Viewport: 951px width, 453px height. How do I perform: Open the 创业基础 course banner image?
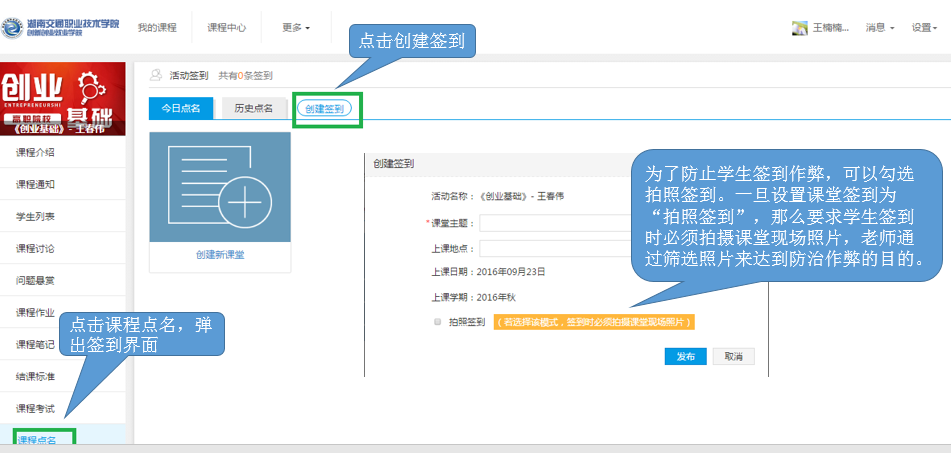pyautogui.click(x=63, y=98)
